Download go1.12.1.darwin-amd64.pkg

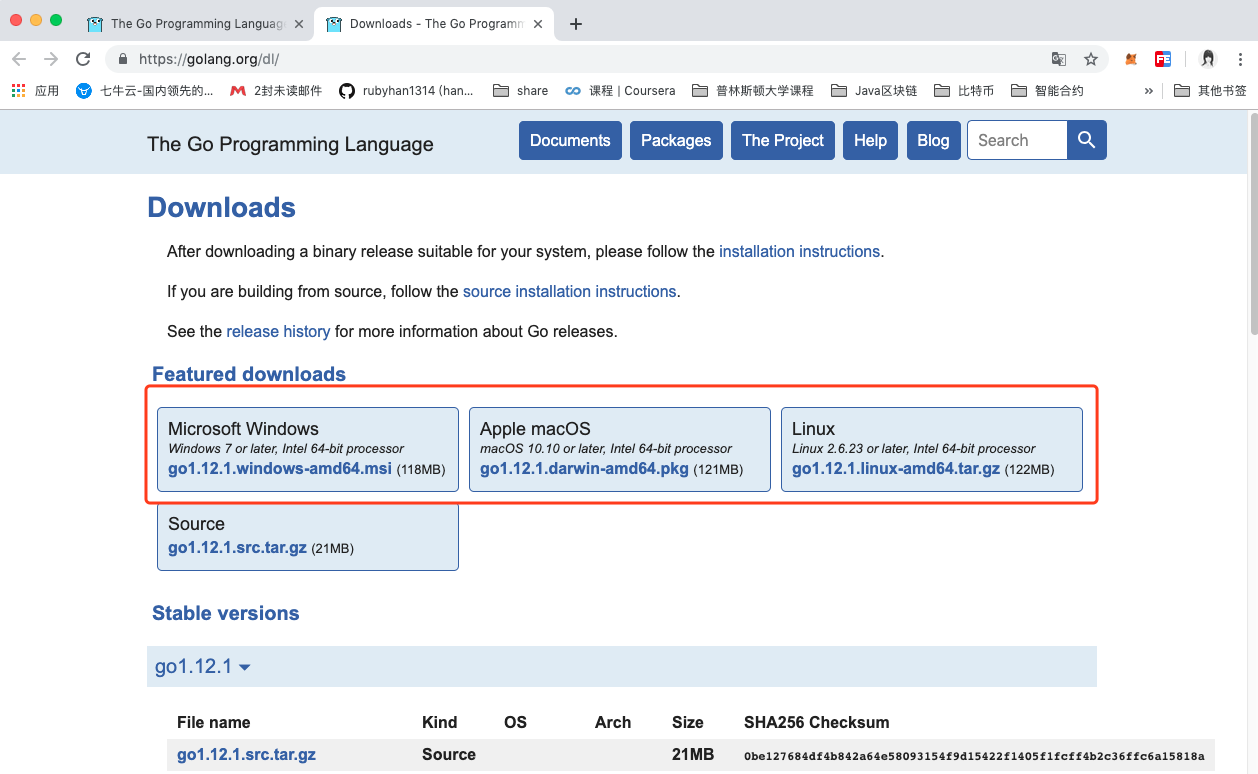(x=584, y=468)
